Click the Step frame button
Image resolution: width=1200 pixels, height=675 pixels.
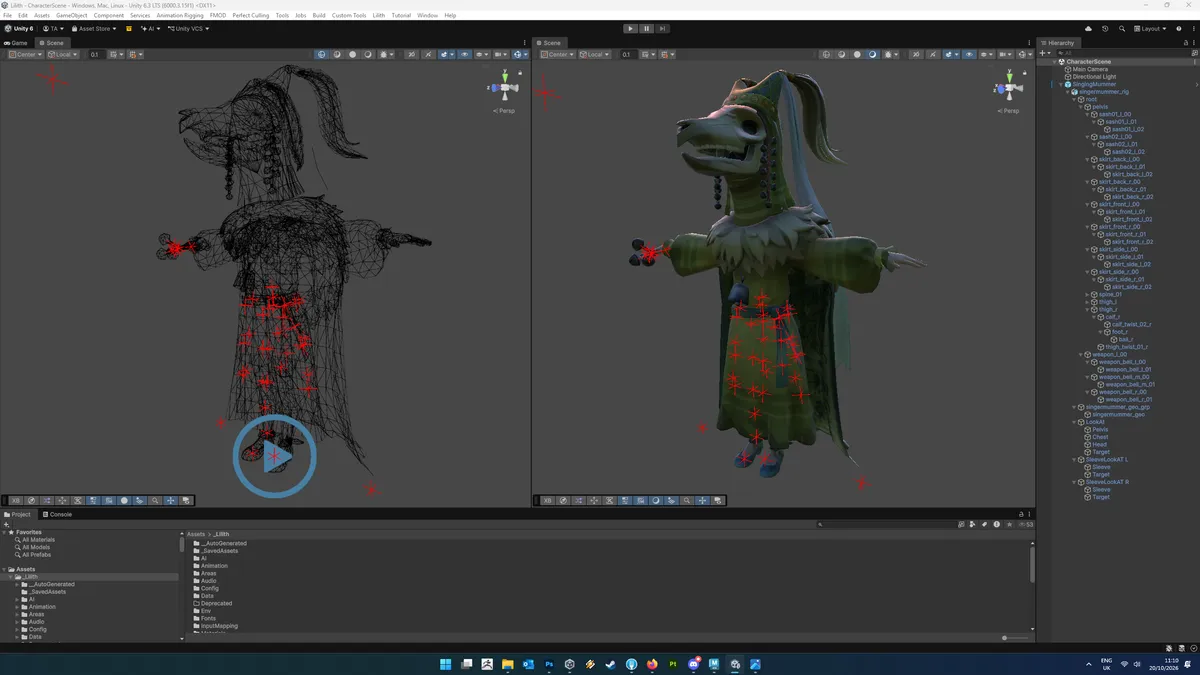(662, 29)
